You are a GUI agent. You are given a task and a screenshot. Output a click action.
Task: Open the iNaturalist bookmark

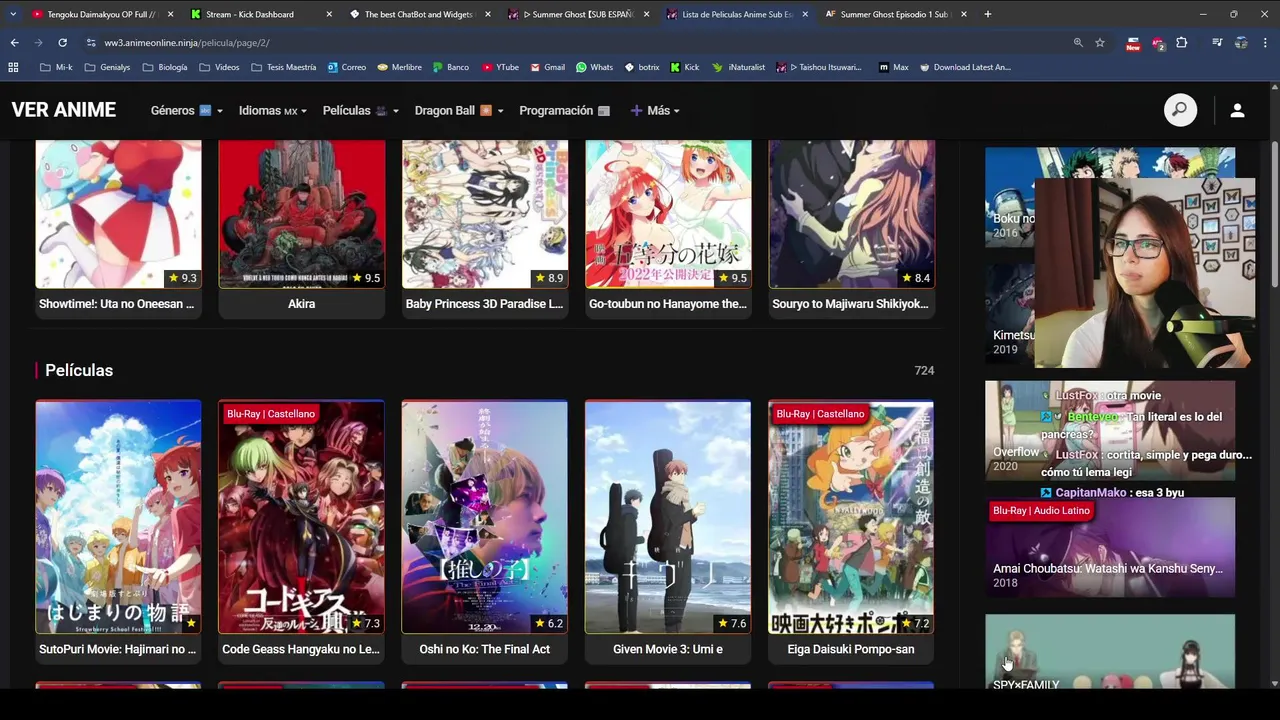click(739, 67)
